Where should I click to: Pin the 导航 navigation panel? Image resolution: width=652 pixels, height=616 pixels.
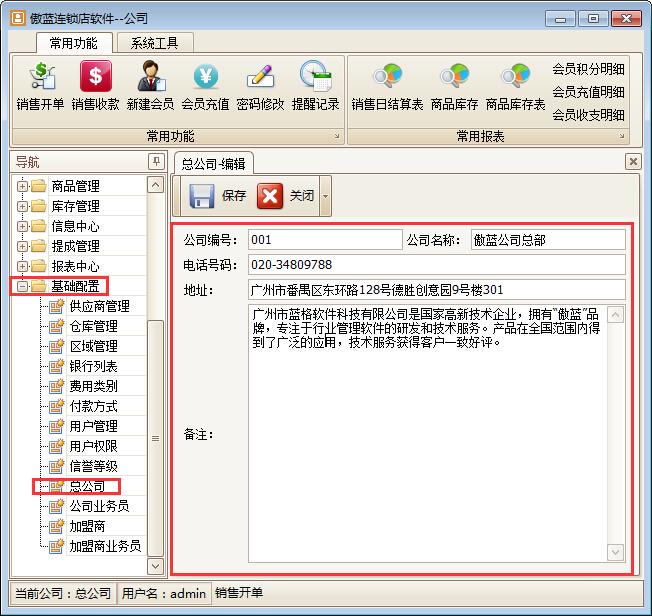pos(155,162)
